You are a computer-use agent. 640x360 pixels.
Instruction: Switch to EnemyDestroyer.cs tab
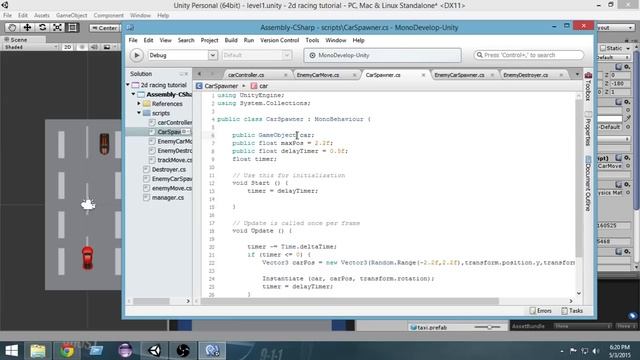[x=526, y=75]
